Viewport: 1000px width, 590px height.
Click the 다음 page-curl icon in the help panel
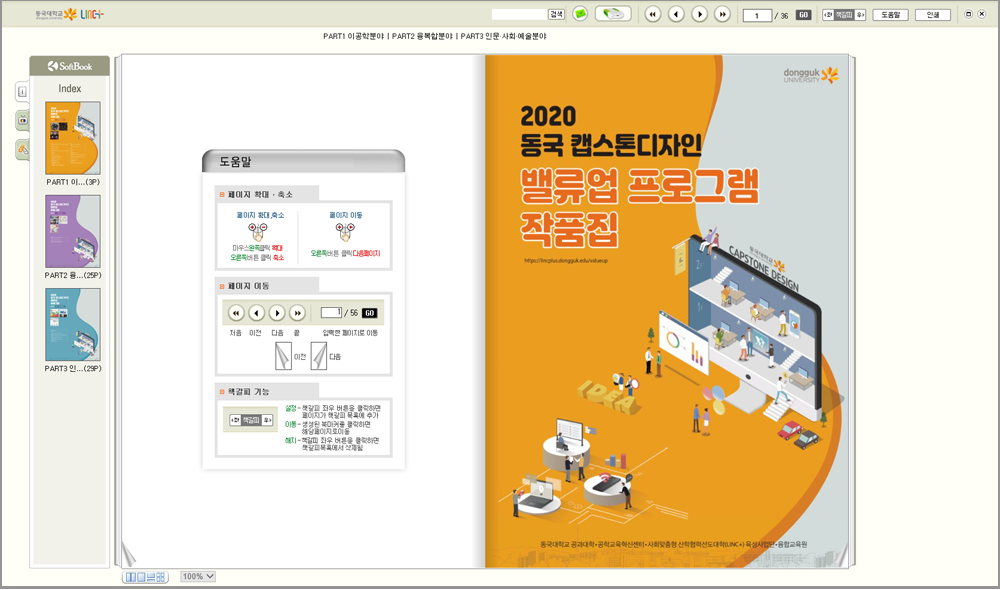pyautogui.click(x=319, y=356)
